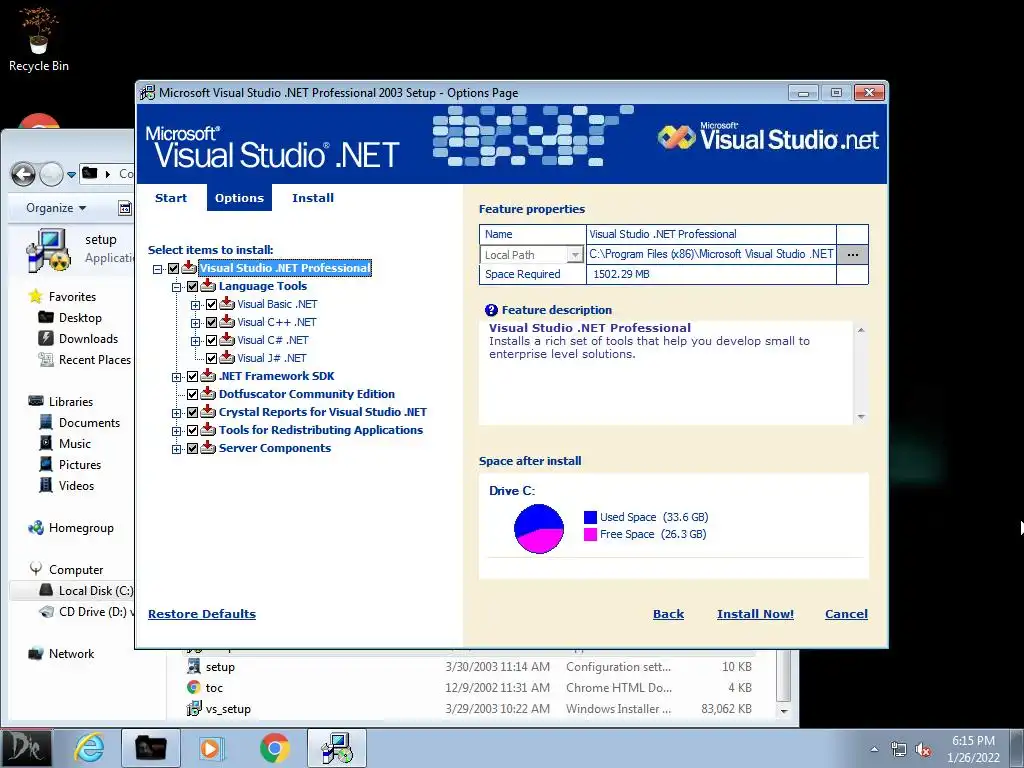Uncheck Language Tools checkbox

tap(192, 287)
